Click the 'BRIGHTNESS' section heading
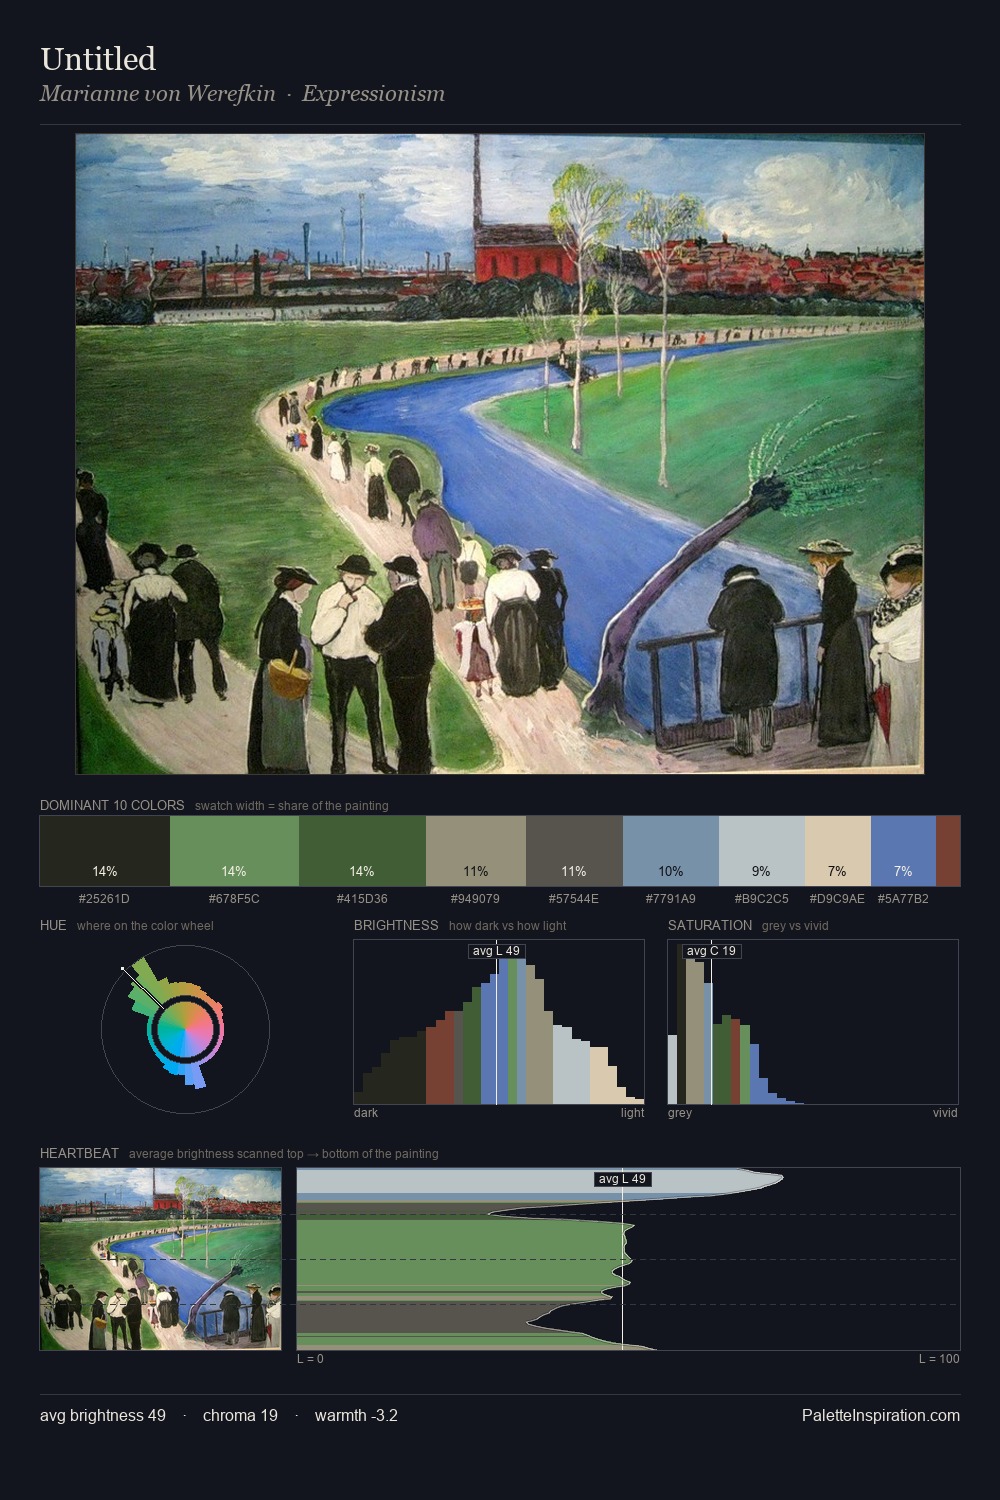The width and height of the screenshot is (1000, 1500). tap(396, 925)
